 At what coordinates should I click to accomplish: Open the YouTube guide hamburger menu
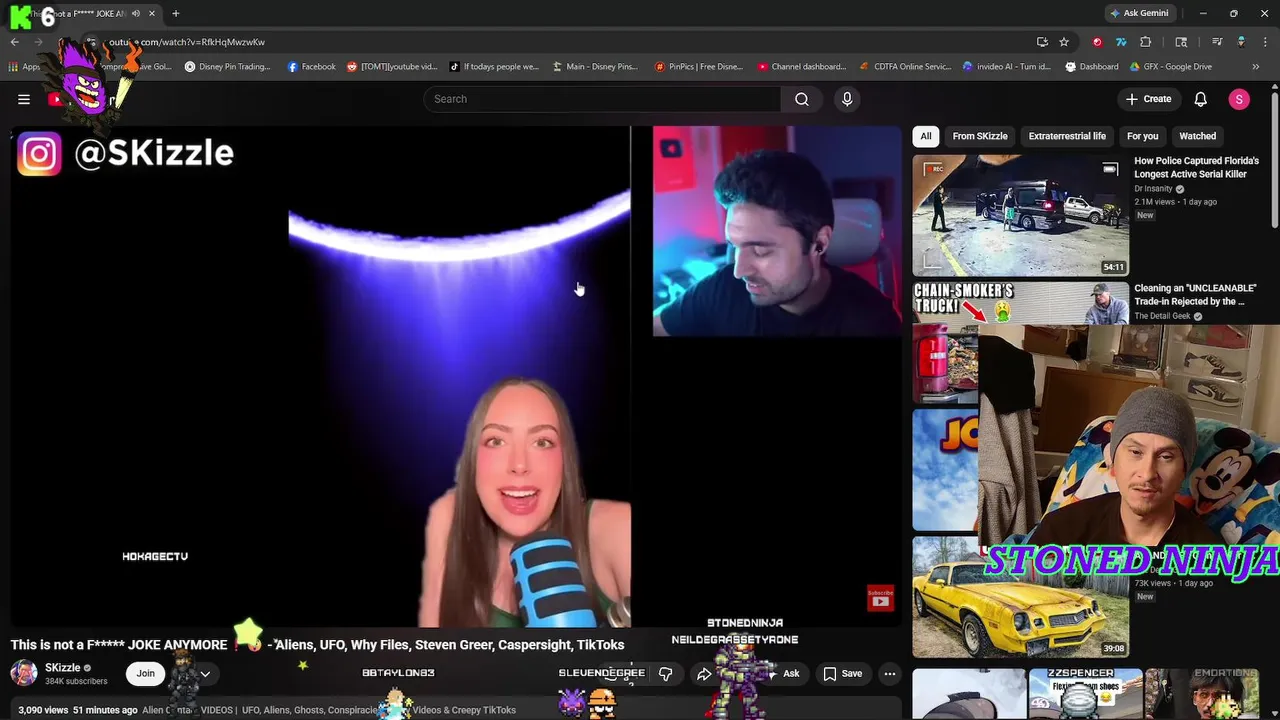tap(24, 99)
